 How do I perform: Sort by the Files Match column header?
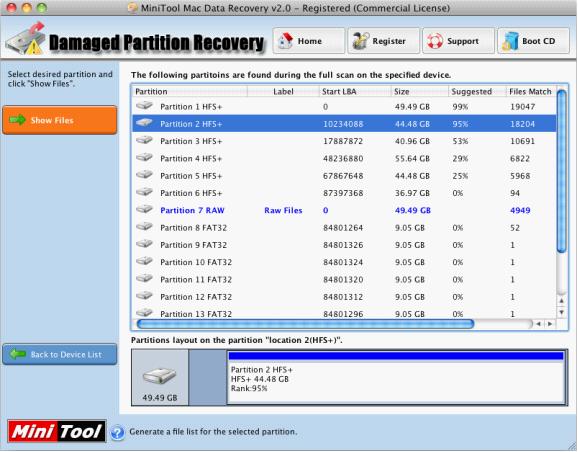[x=531, y=91]
